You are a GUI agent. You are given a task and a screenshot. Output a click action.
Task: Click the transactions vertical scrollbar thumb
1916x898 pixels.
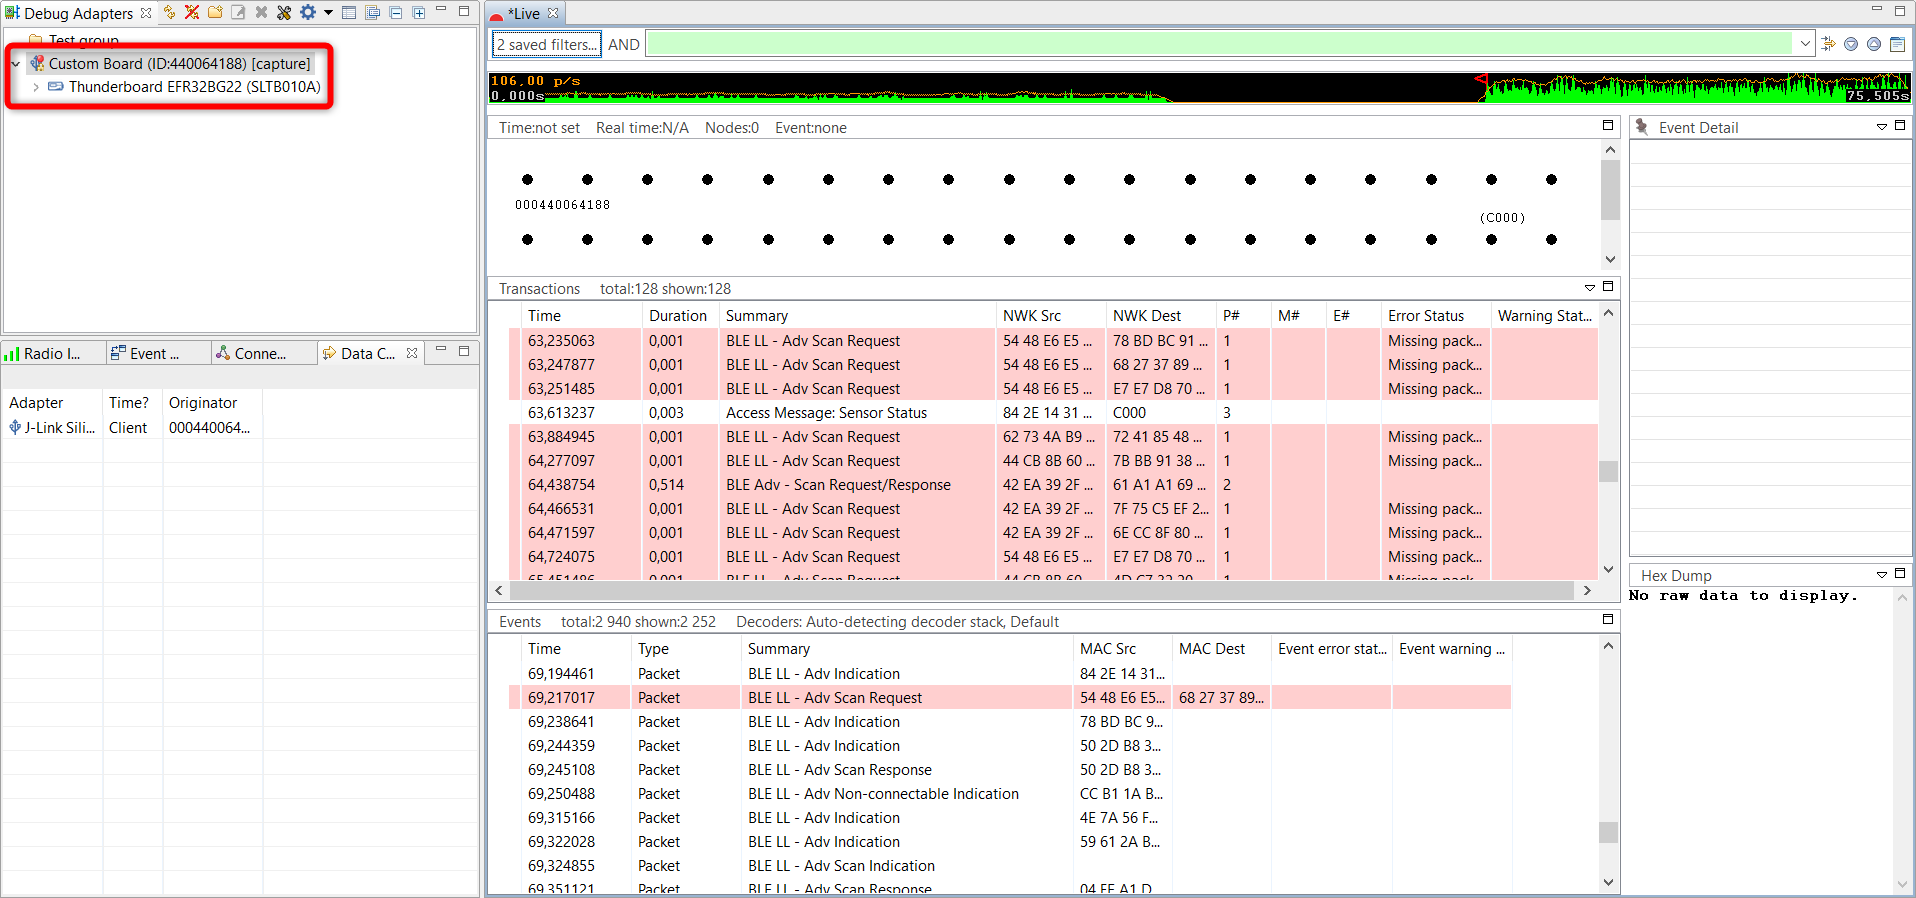[1608, 470]
